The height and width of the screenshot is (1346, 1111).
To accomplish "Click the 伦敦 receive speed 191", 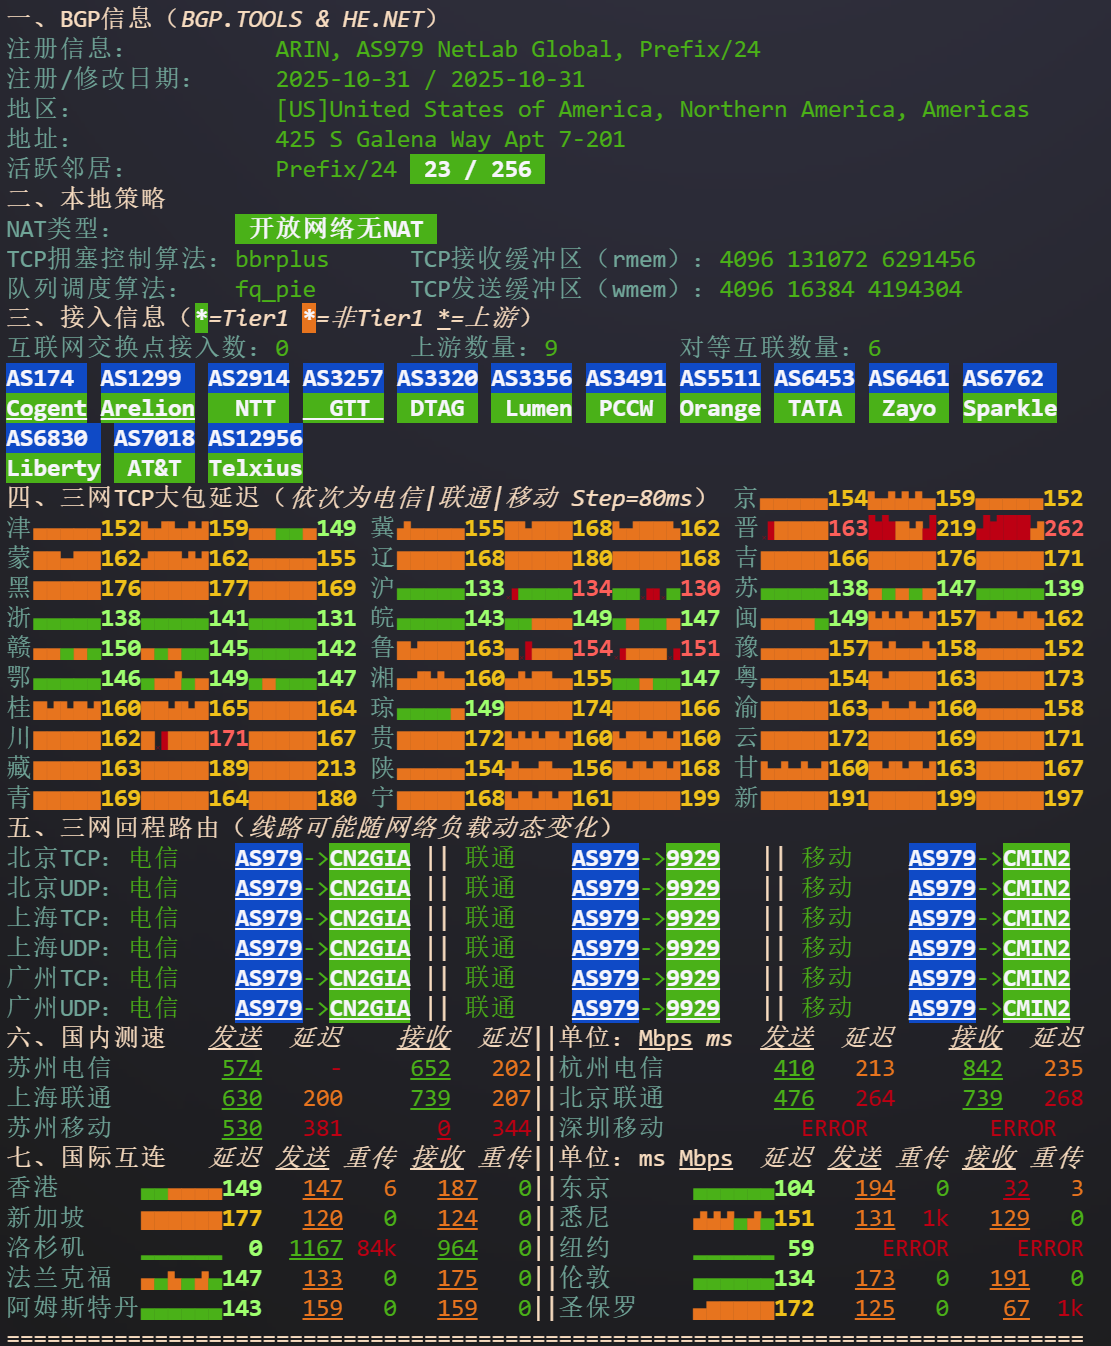I will [1009, 1278].
